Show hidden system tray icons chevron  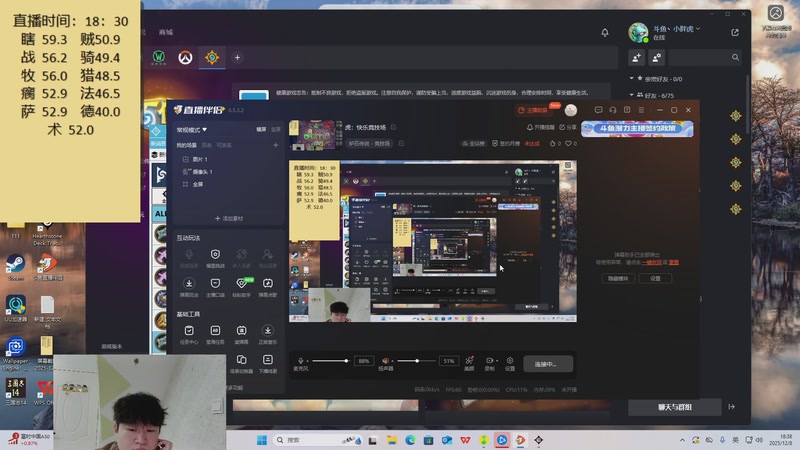(682, 440)
